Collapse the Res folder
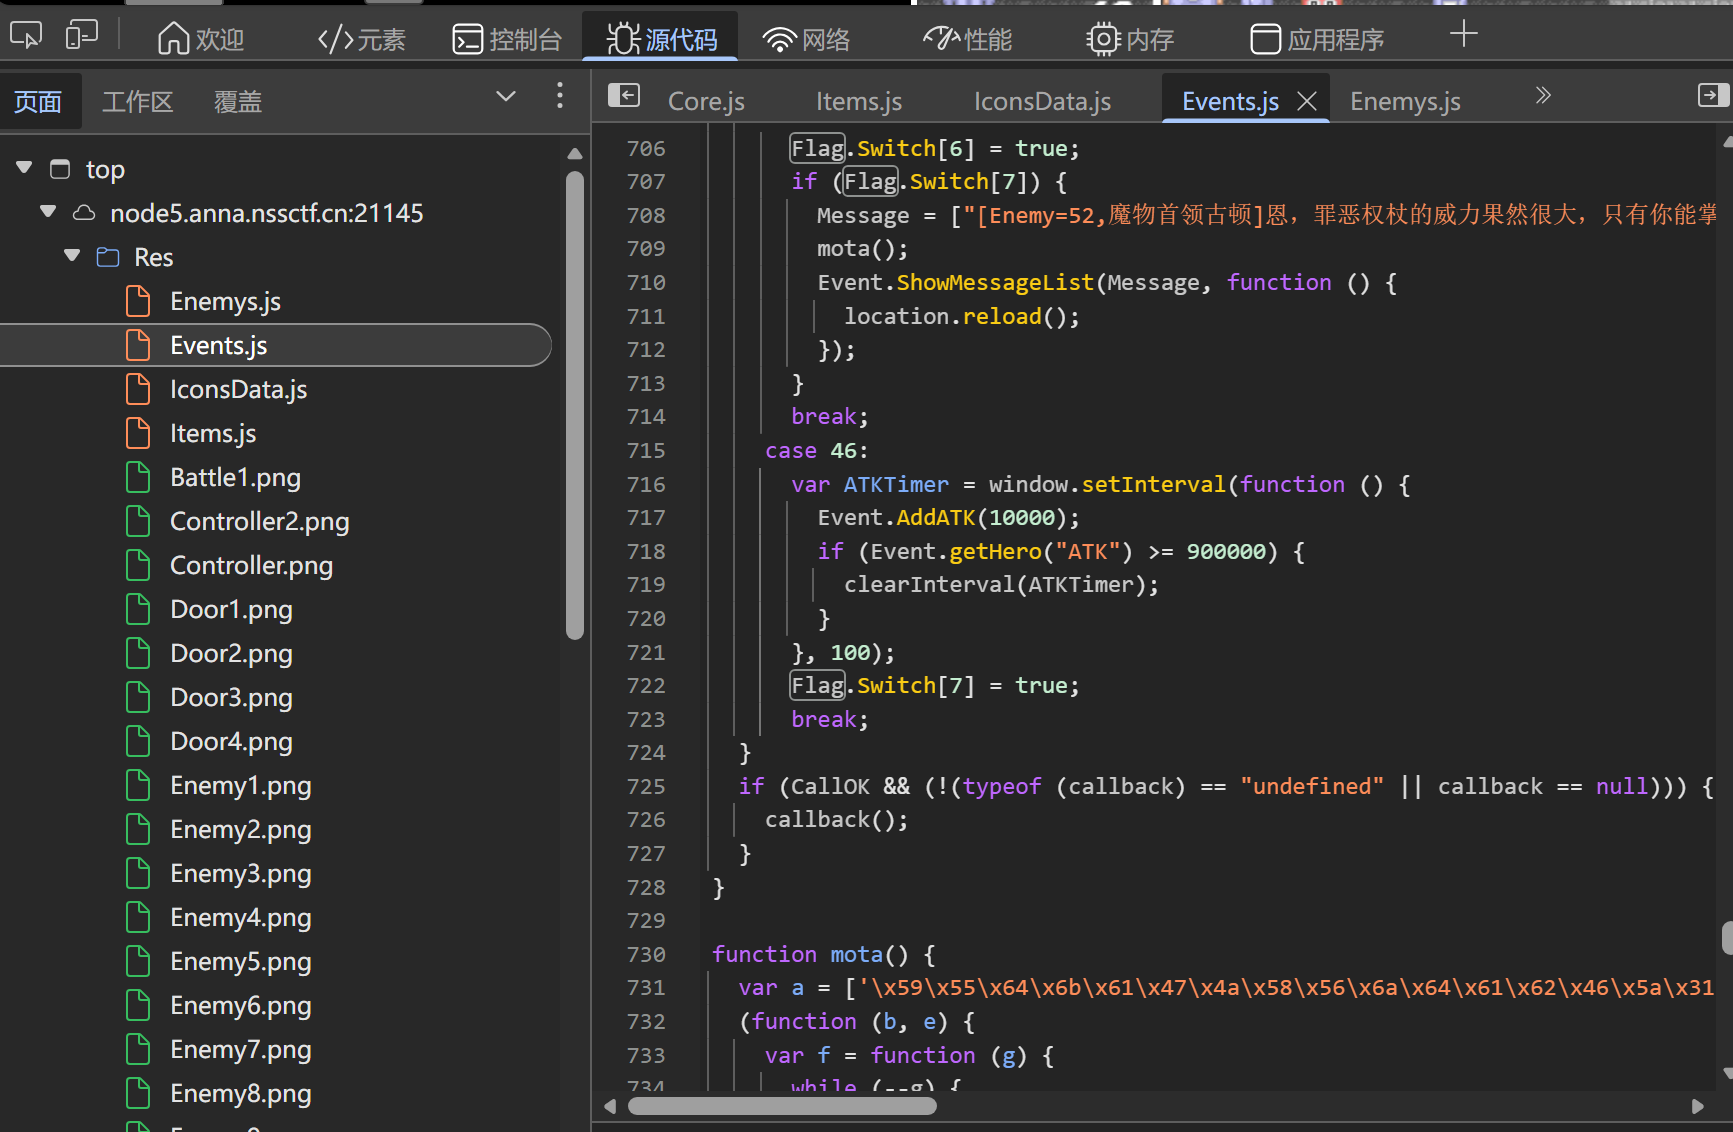This screenshot has width=1733, height=1132. pos(72,256)
